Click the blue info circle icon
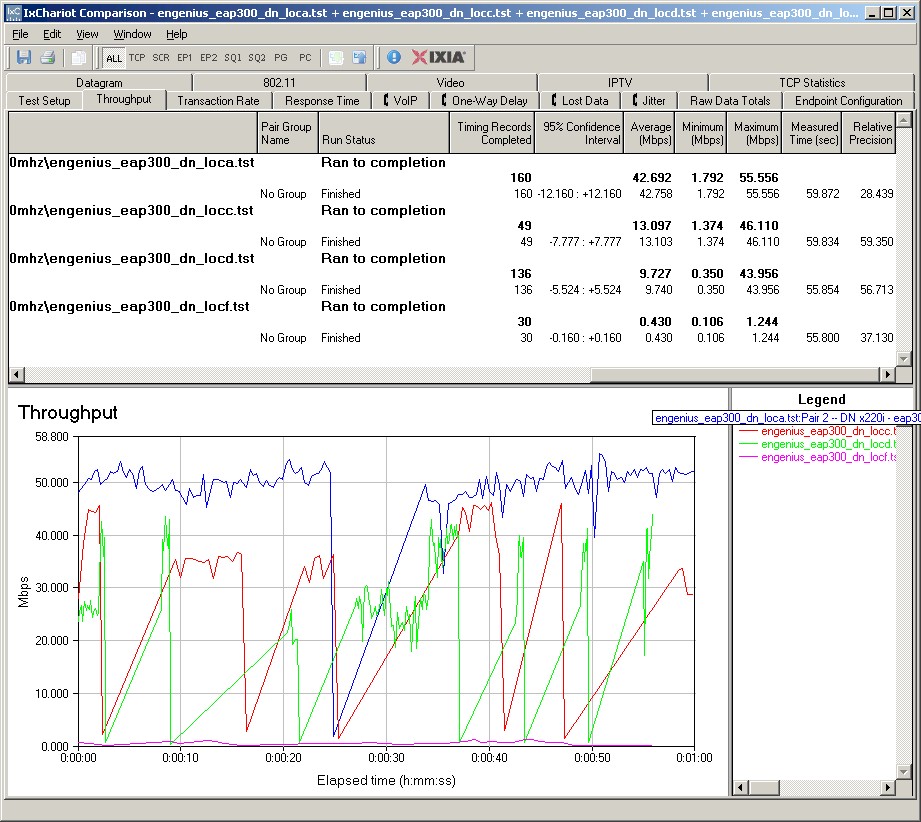The image size is (921, 822). click(x=394, y=57)
